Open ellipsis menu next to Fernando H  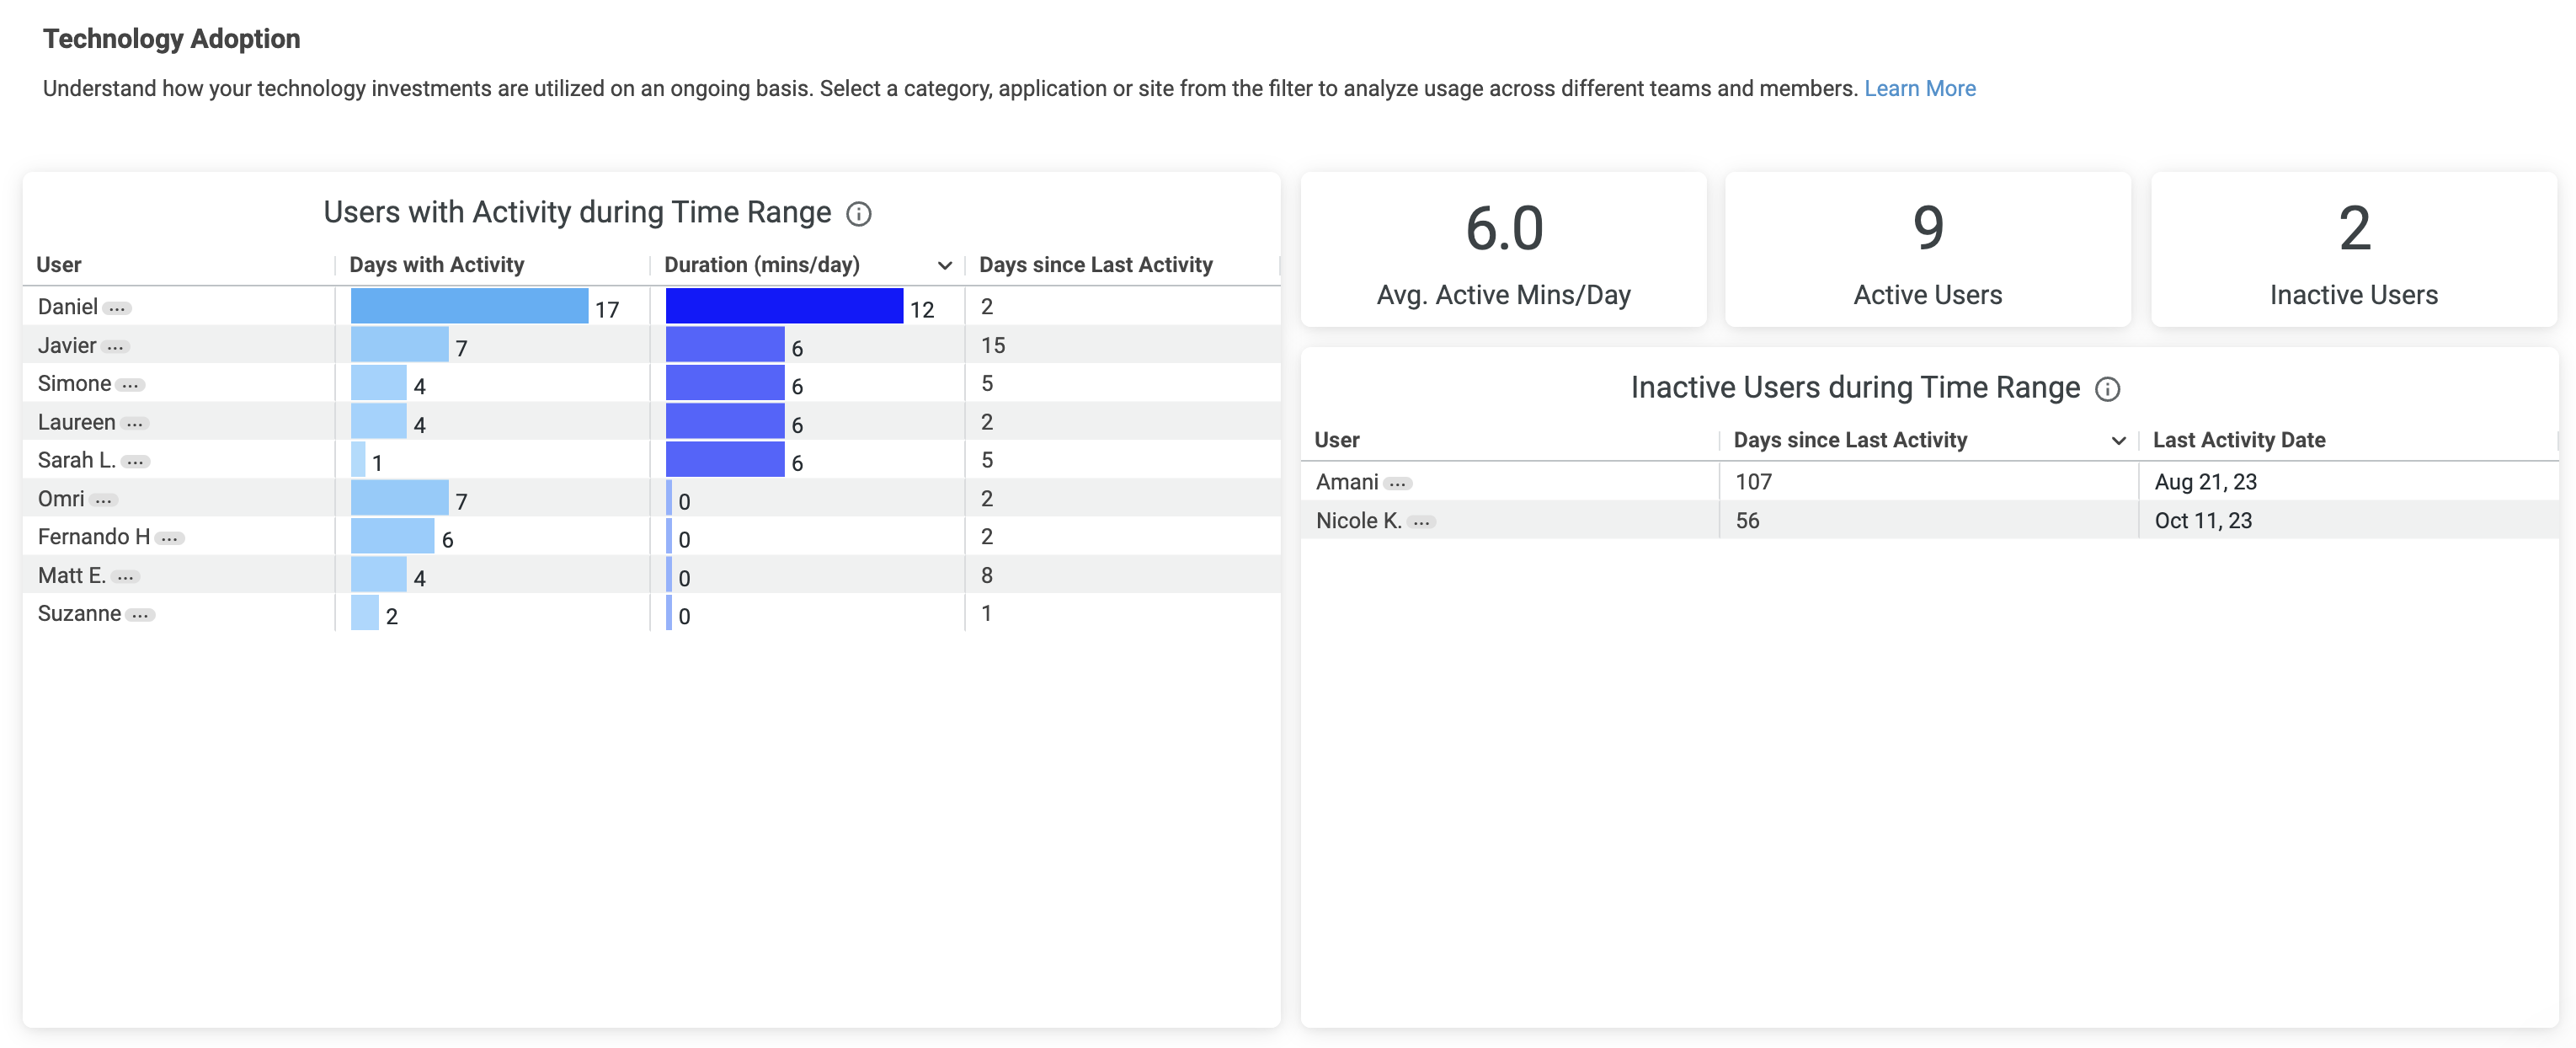pyautogui.click(x=170, y=538)
